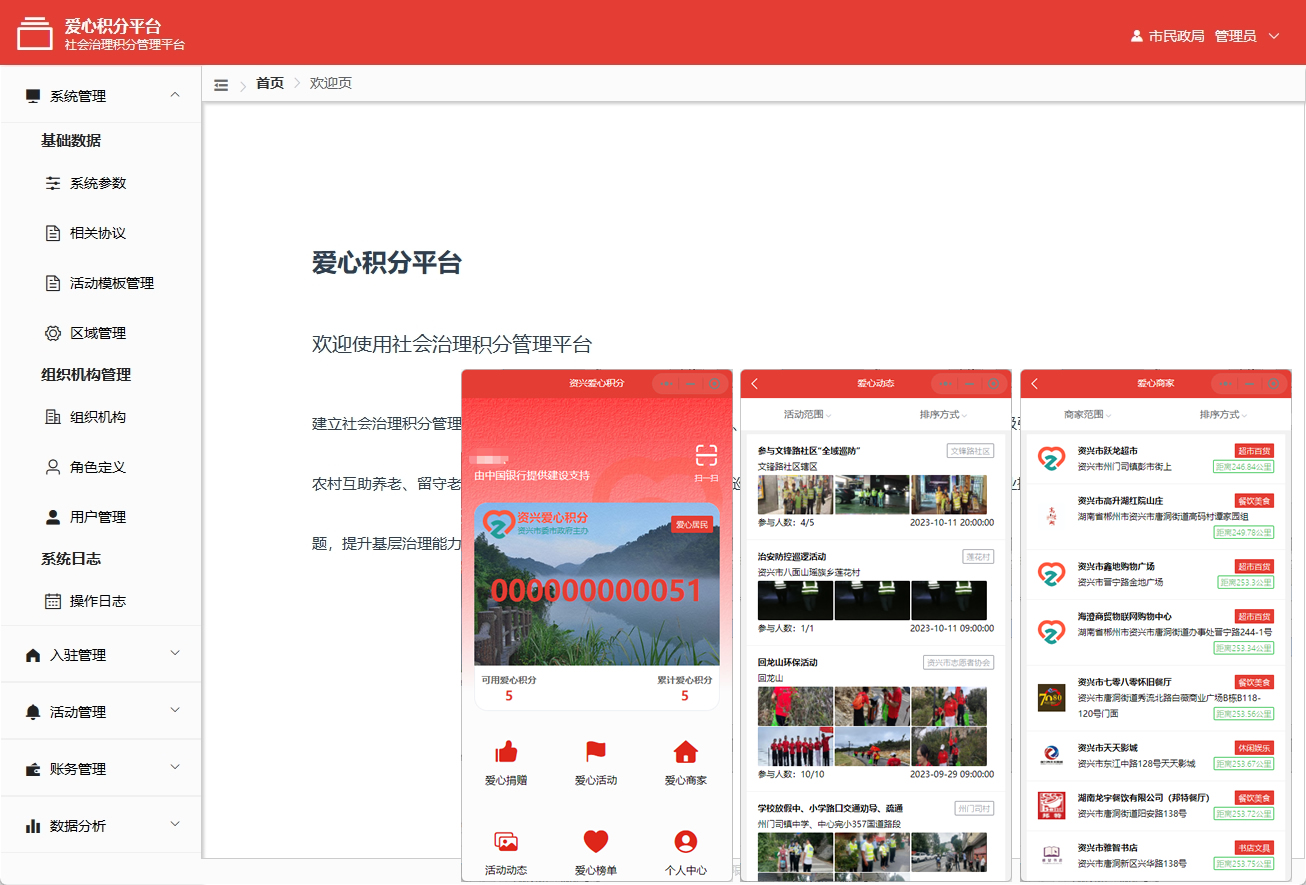Click the wallet icon next to 账务管理

33,769
